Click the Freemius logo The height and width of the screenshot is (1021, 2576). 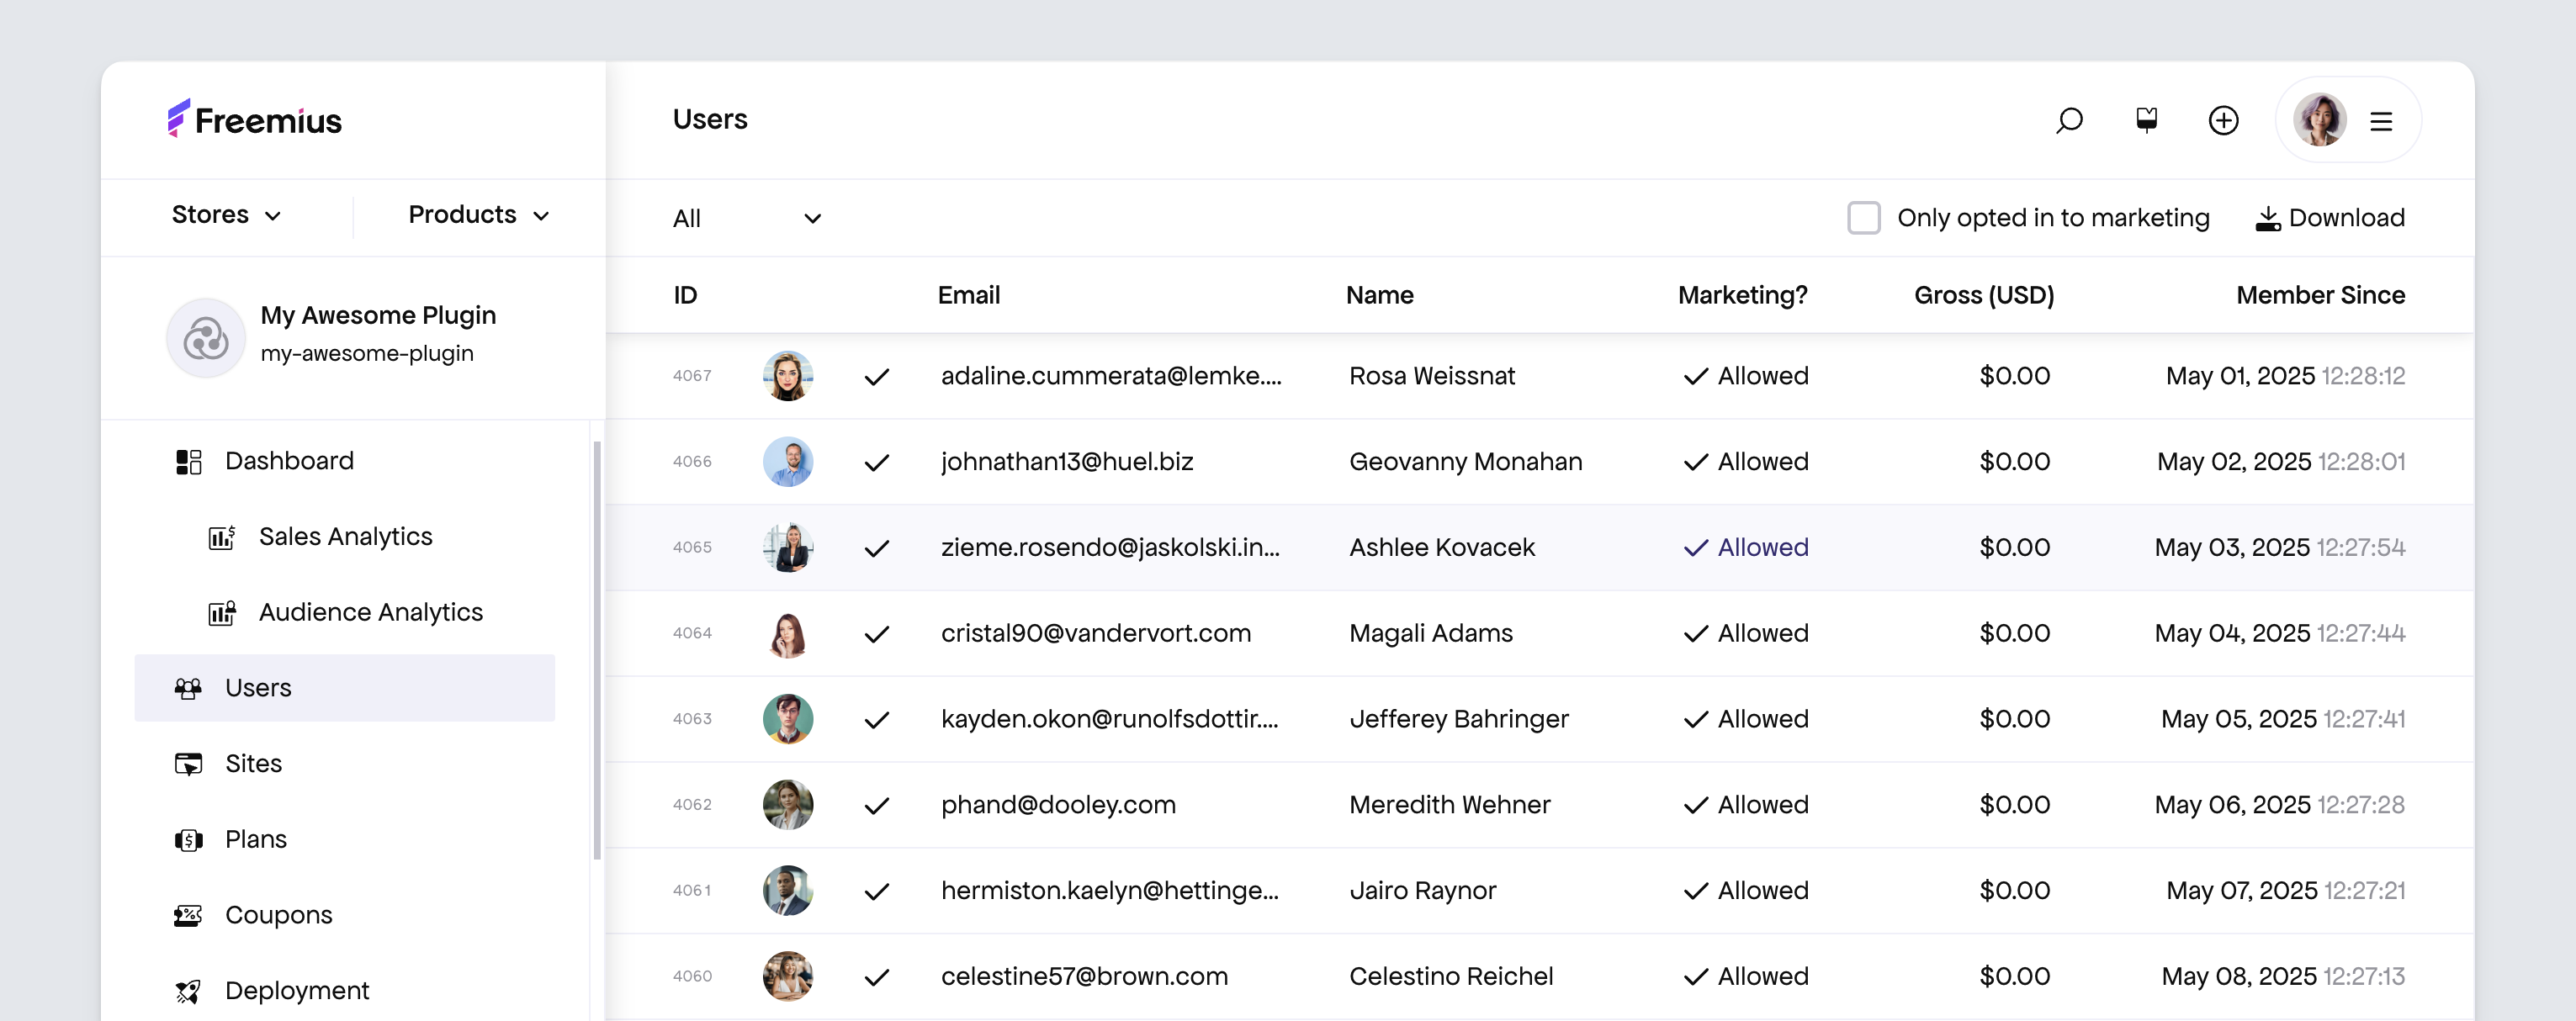pyautogui.click(x=254, y=120)
